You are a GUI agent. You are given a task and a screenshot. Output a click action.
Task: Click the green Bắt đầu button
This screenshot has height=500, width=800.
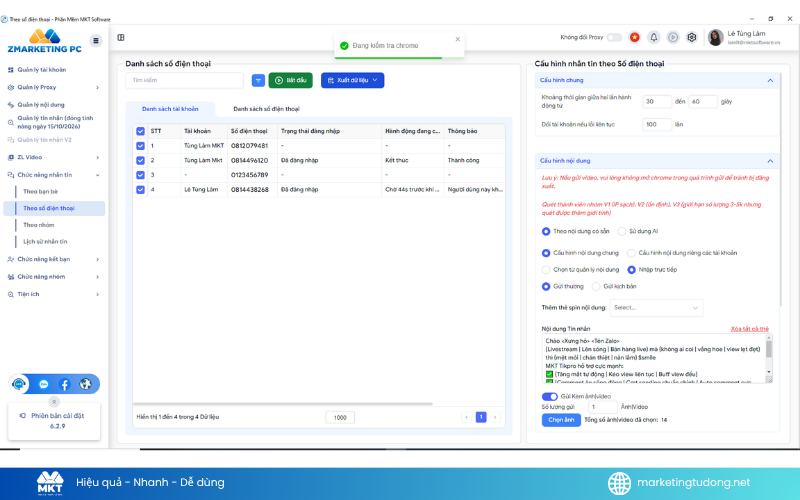[290, 80]
